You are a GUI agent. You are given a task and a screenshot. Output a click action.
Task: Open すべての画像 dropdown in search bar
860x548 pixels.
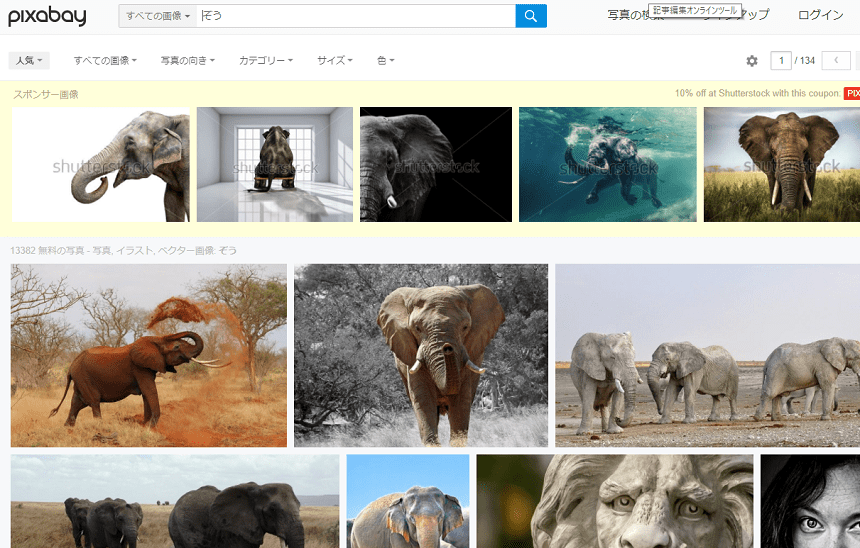click(158, 16)
